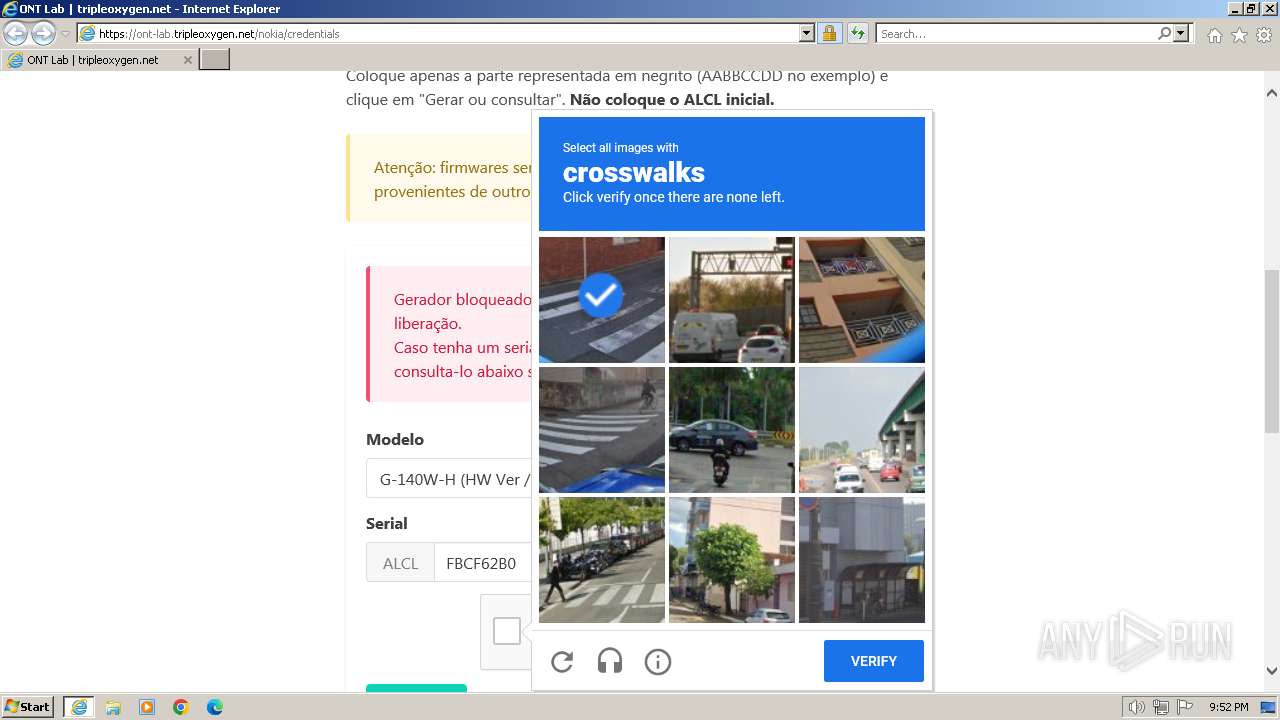Viewport: 1280px width, 720px height.
Task: Open the search provider dropdown arrow
Action: click(x=1181, y=33)
